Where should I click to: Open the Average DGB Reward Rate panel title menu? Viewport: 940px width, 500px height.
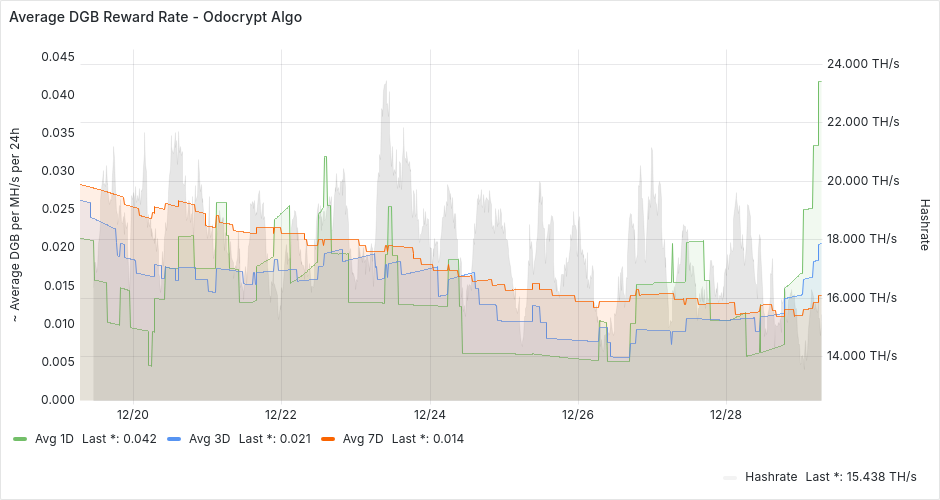tap(155, 17)
